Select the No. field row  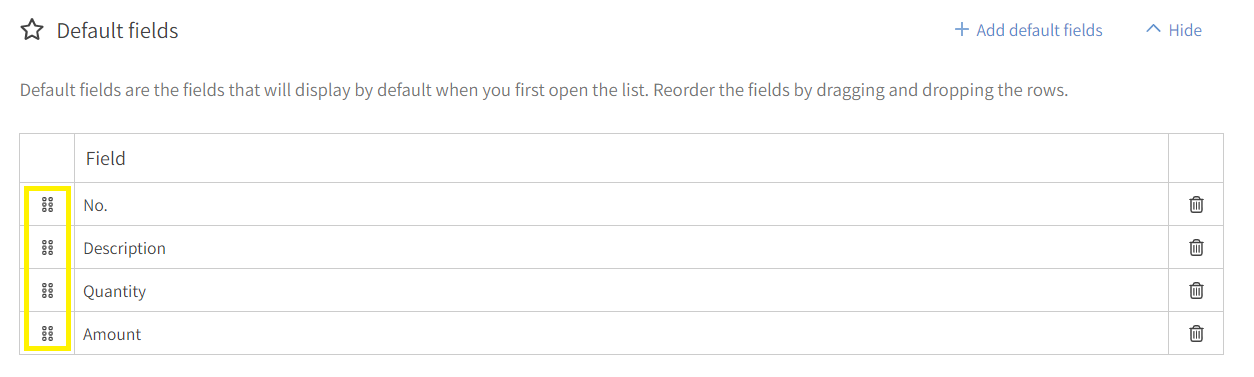(621, 205)
